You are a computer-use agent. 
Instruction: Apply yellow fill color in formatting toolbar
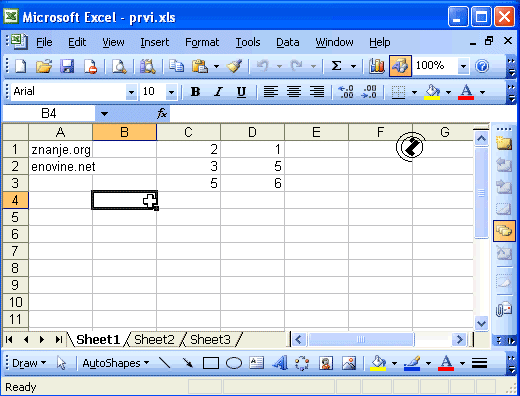pos(432,92)
